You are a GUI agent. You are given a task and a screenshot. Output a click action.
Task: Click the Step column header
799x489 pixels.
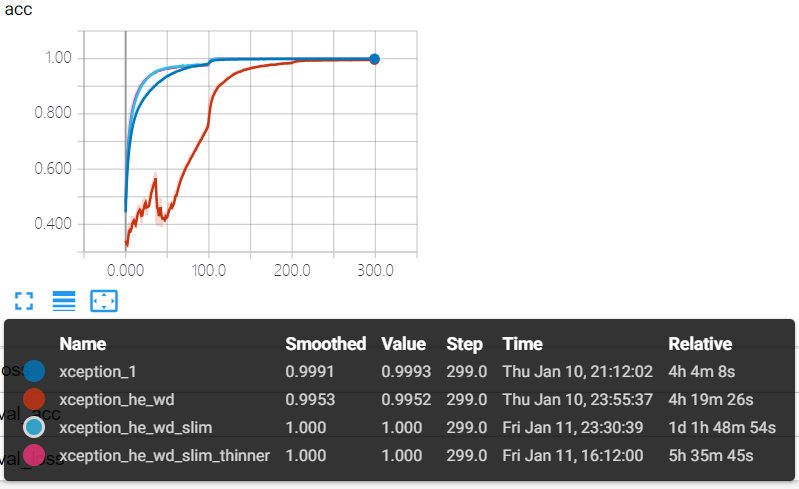[x=464, y=344]
